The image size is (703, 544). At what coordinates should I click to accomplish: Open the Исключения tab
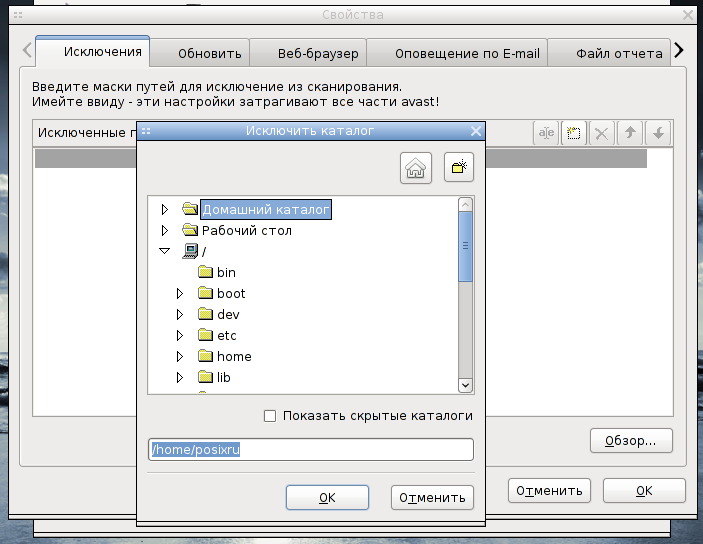(x=93, y=51)
